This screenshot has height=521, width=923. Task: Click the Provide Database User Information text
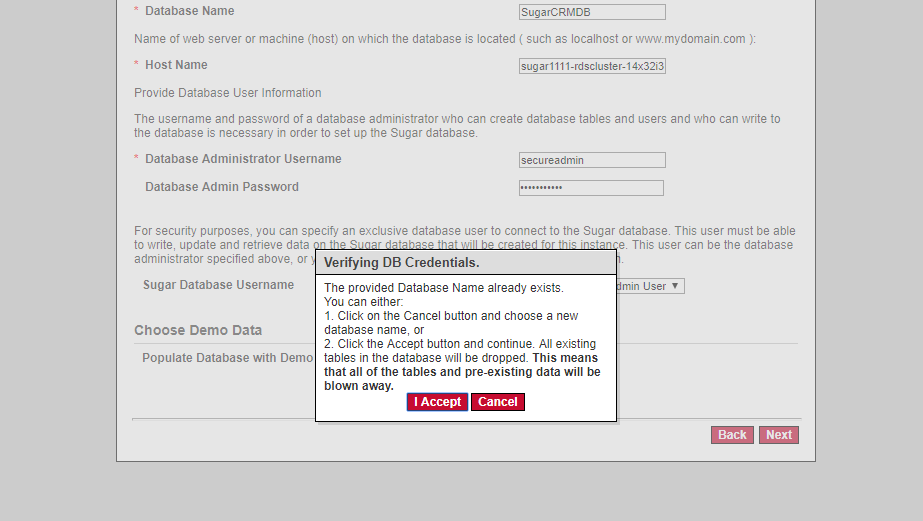pos(228,93)
